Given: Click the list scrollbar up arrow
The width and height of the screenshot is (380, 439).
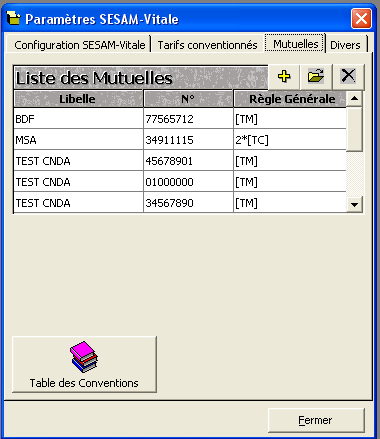Looking at the screenshot, I should point(354,98).
